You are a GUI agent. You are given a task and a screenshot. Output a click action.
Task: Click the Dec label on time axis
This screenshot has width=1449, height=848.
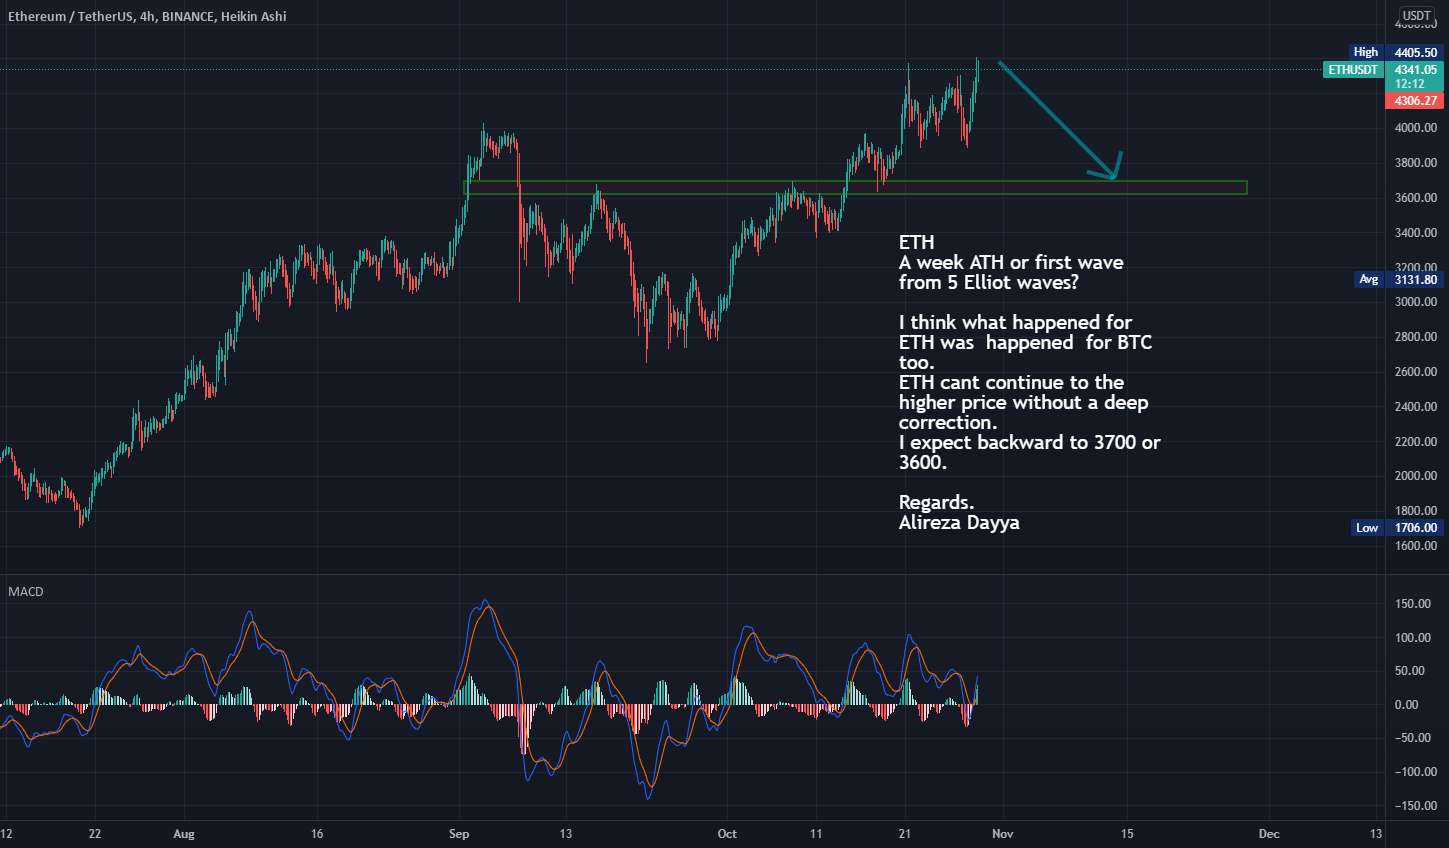pos(1269,834)
